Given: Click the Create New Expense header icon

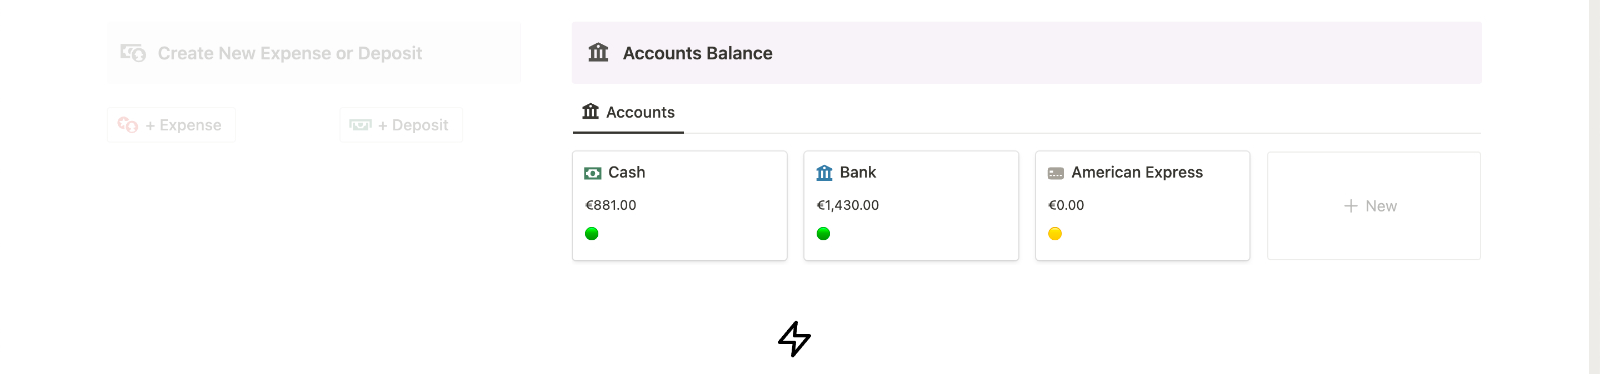Looking at the screenshot, I should (x=133, y=53).
